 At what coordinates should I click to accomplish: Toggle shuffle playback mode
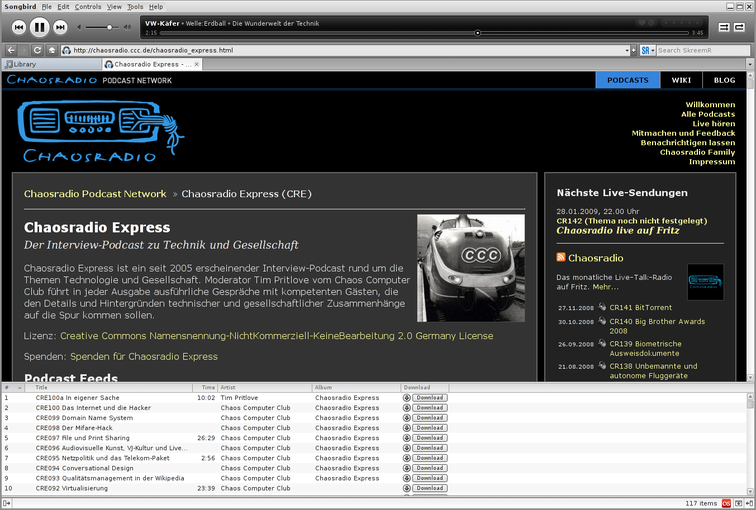coord(724,27)
